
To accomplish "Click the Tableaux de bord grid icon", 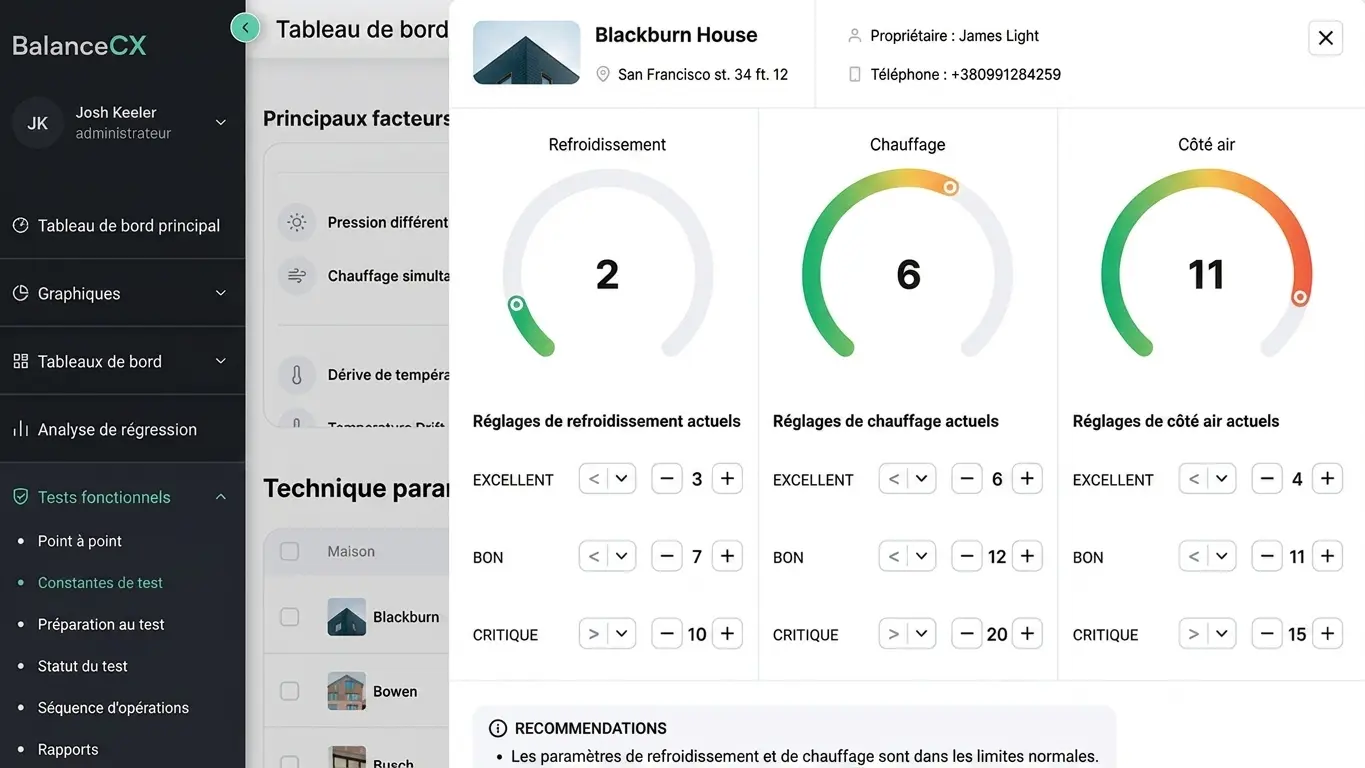I will 20,360.
